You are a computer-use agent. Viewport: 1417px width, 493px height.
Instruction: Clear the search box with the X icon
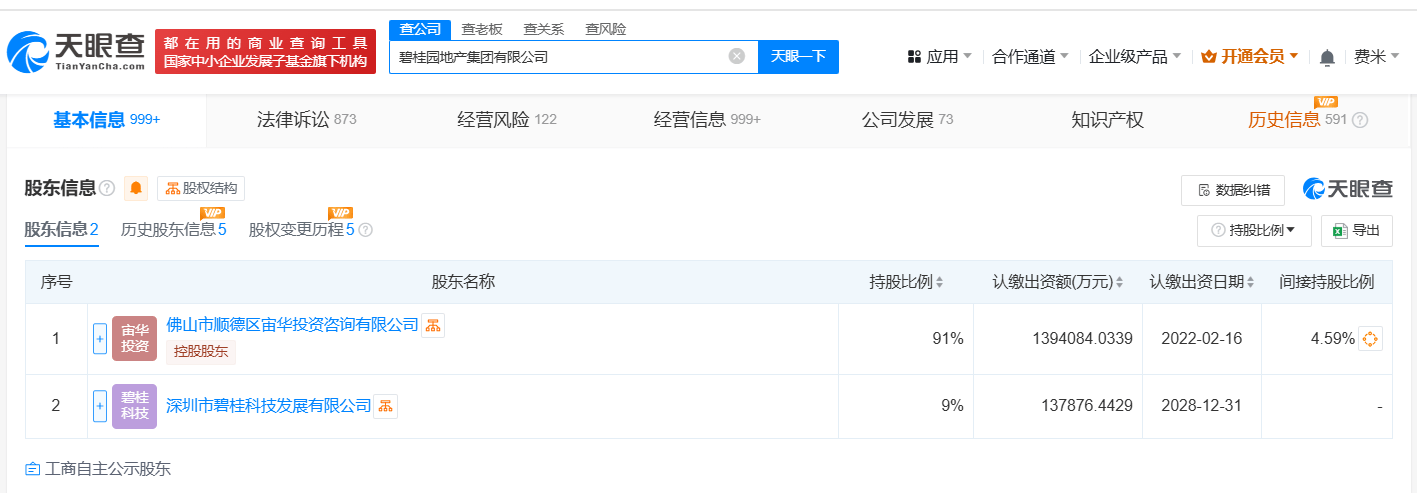pyautogui.click(x=737, y=56)
